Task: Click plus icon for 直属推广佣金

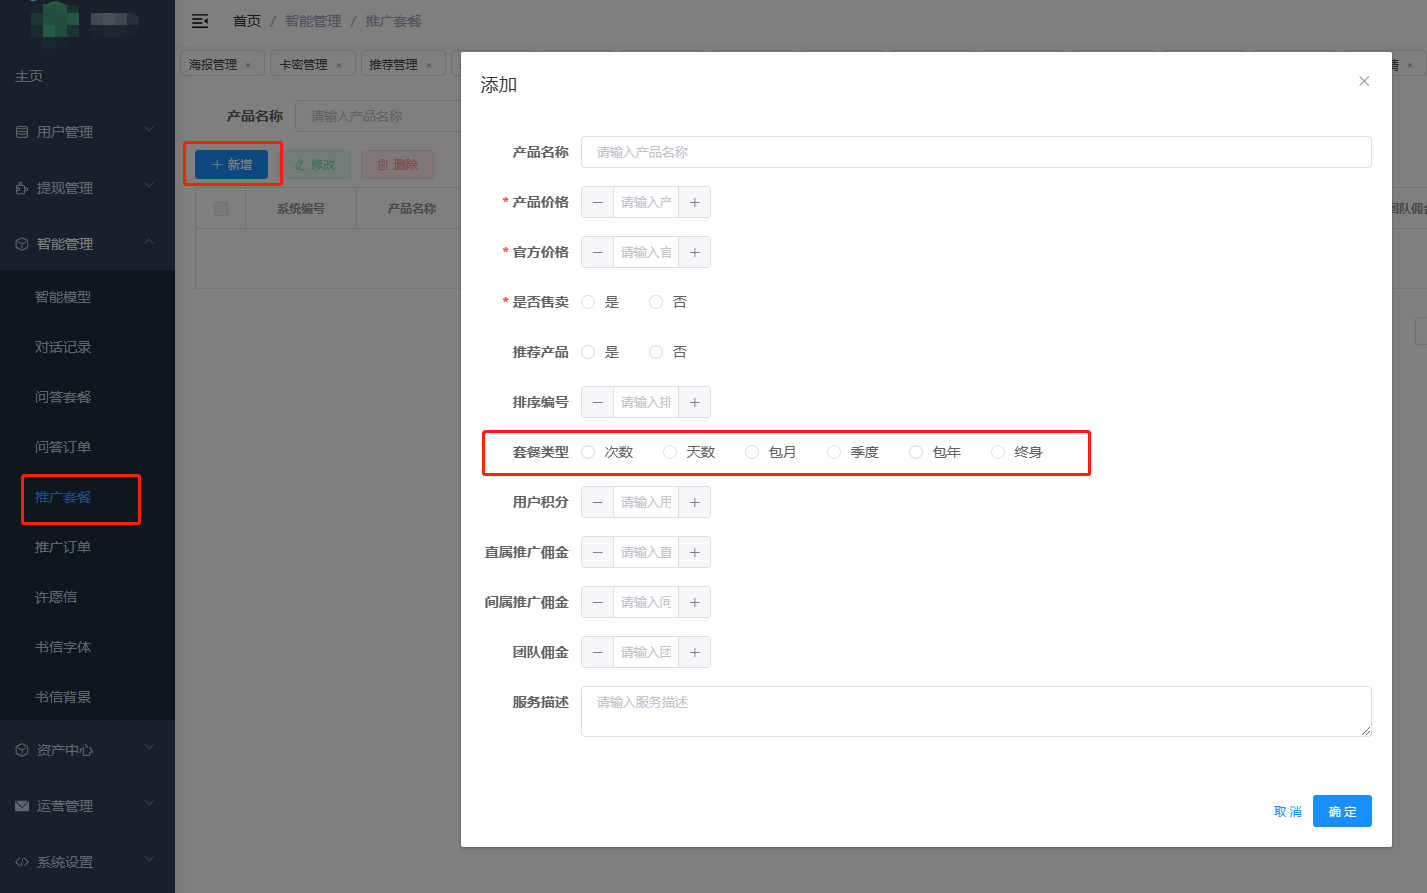Action: (x=694, y=552)
